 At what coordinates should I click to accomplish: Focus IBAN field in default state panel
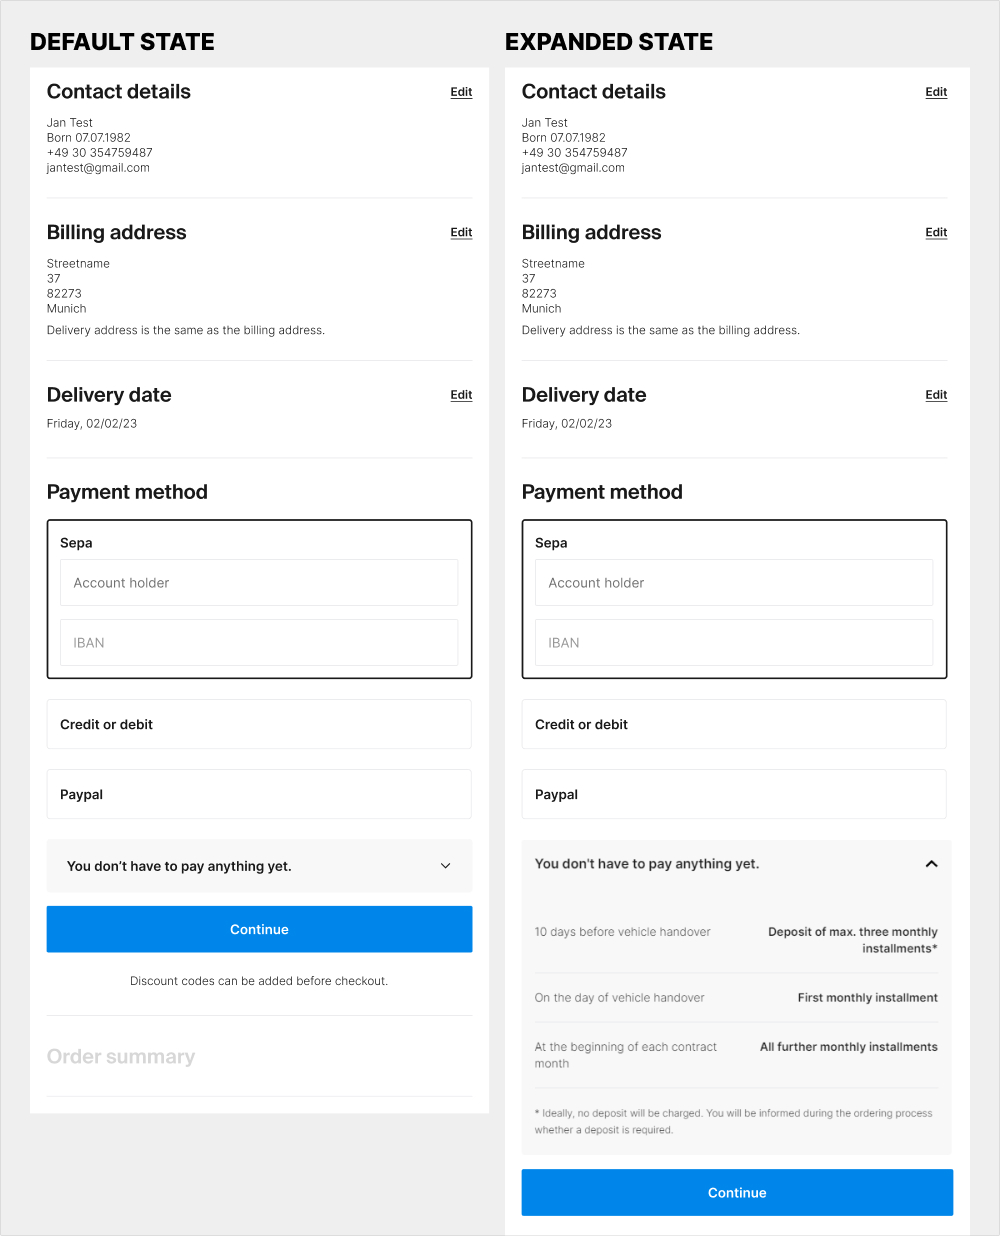point(259,643)
